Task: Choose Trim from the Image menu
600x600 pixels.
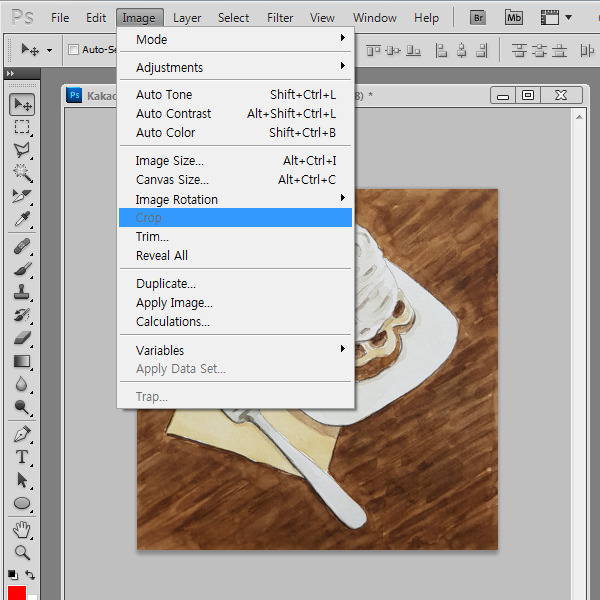Action: pyautogui.click(x=235, y=236)
